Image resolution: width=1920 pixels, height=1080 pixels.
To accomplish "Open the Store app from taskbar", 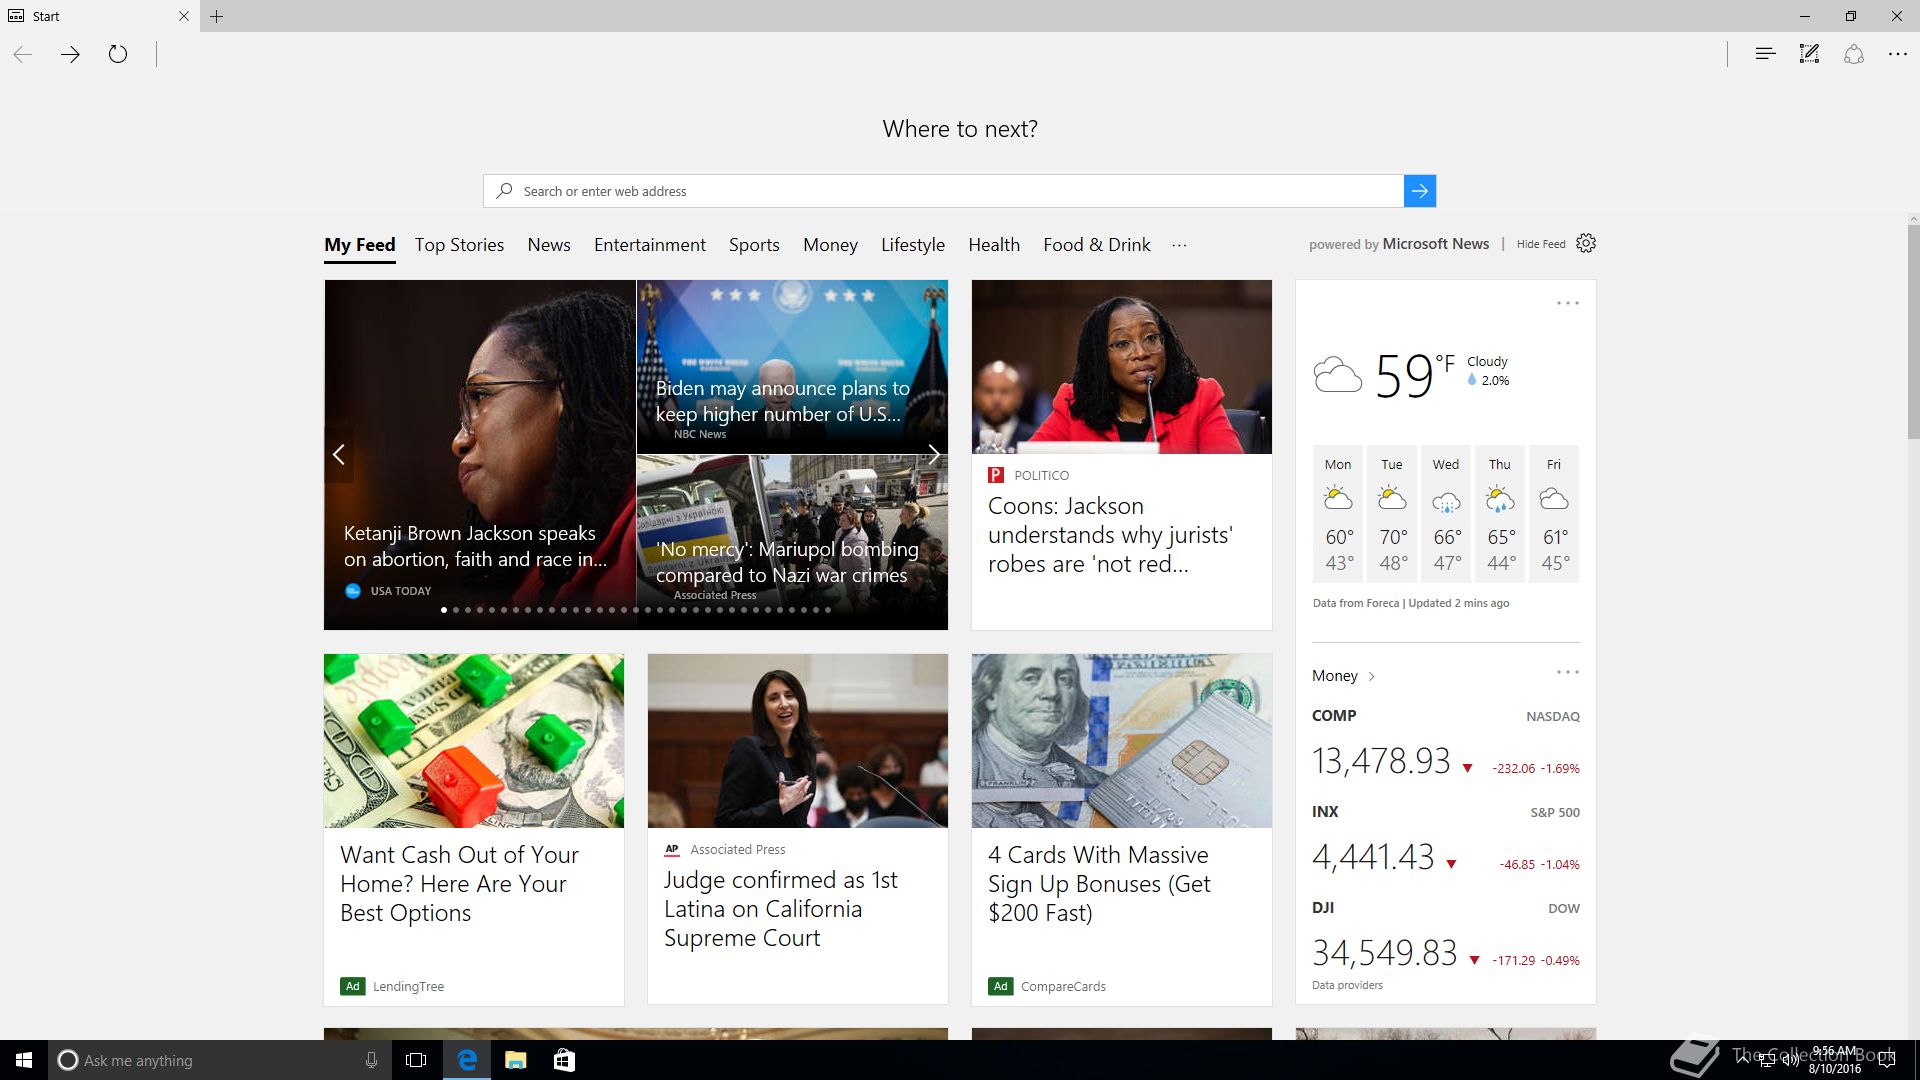I will tap(564, 1060).
